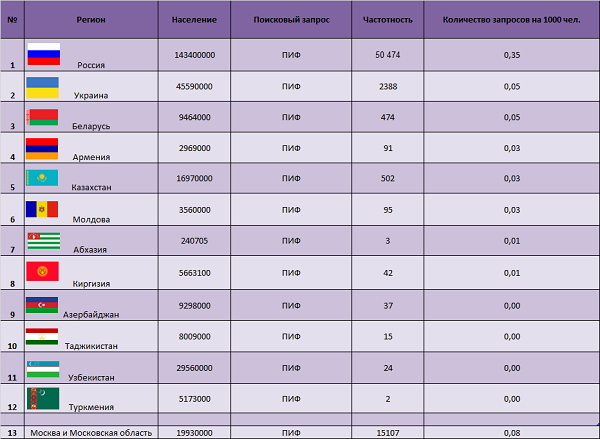
Task: Click the Kyrgyzstan flag image
Action: 42,271
